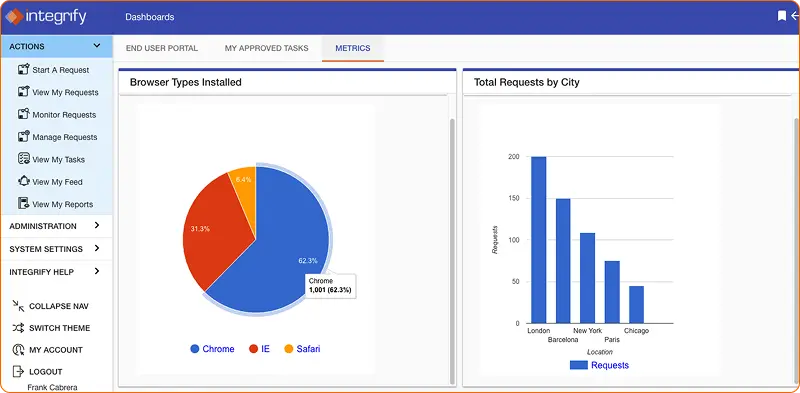This screenshot has width=800, height=393.
Task: Click the Manage Requests icon
Action: pyautogui.click(x=23, y=136)
